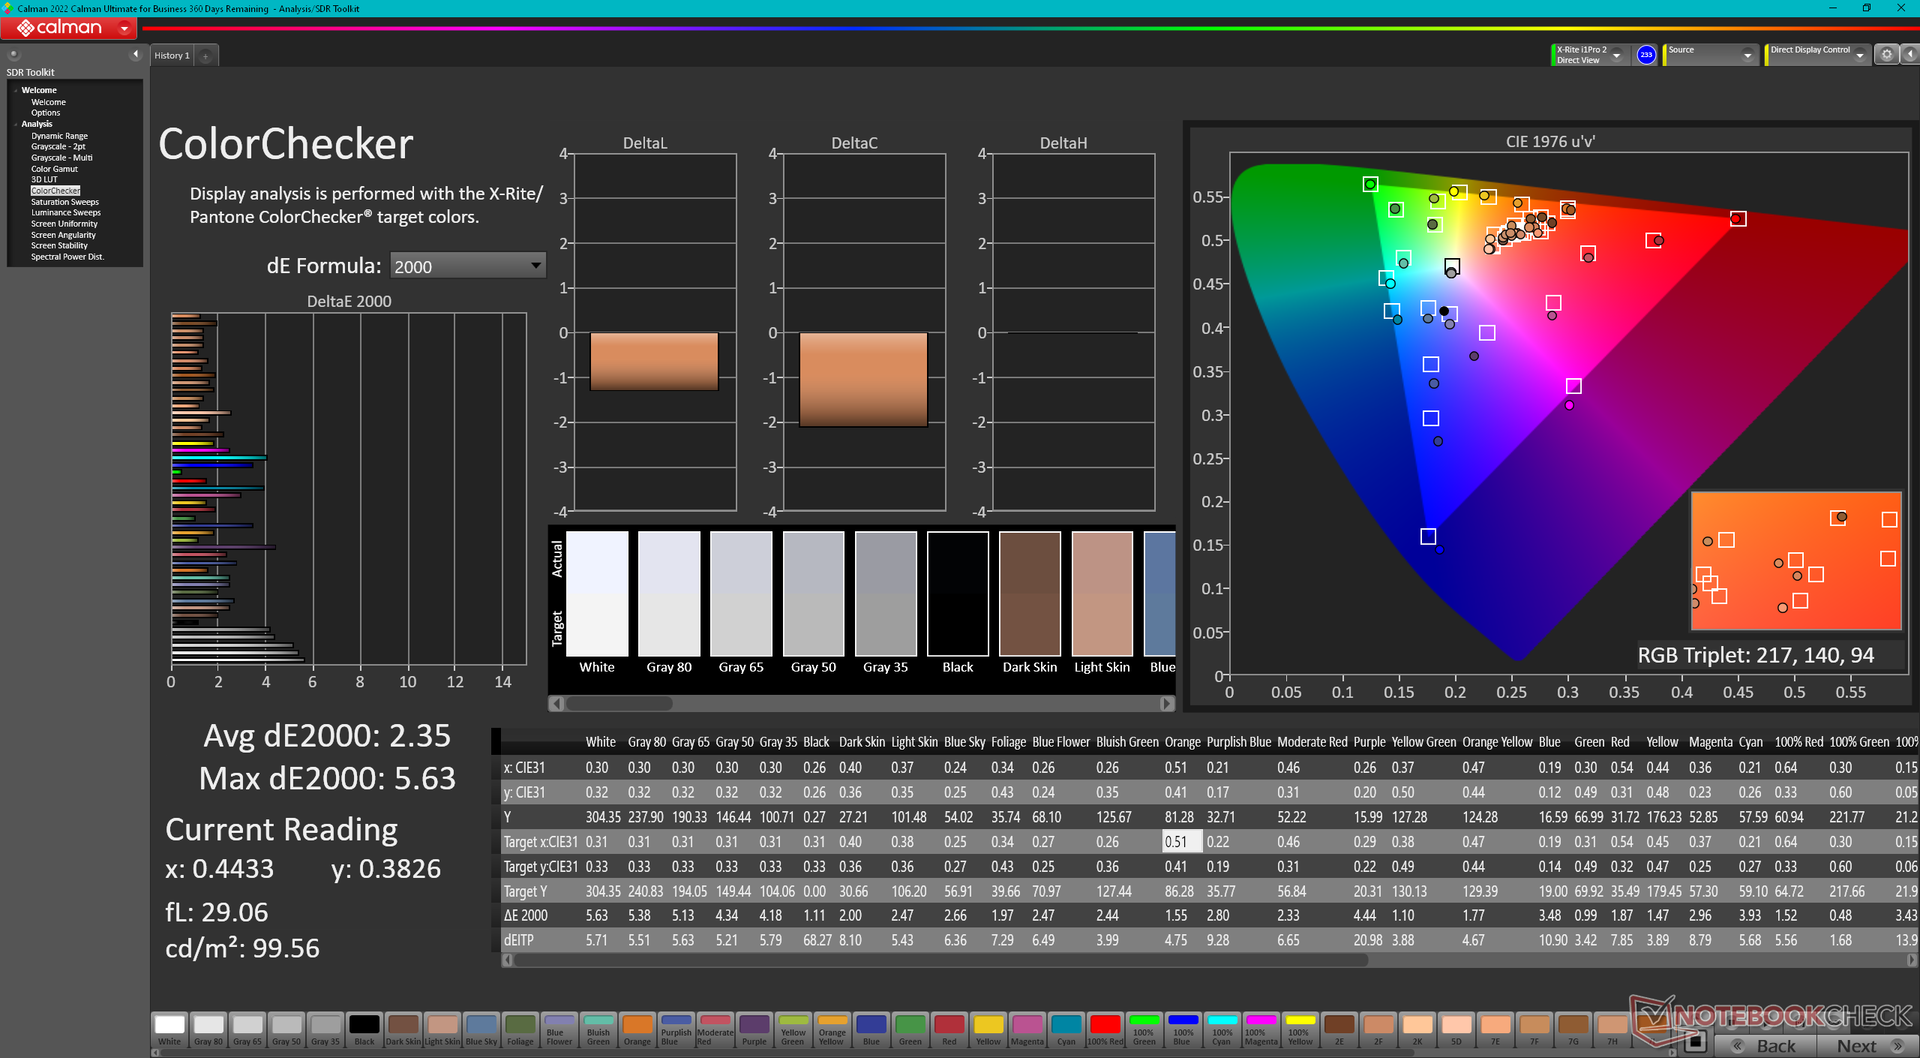Click the stop measurement square button
The image size is (1920, 1058).
(1694, 1042)
